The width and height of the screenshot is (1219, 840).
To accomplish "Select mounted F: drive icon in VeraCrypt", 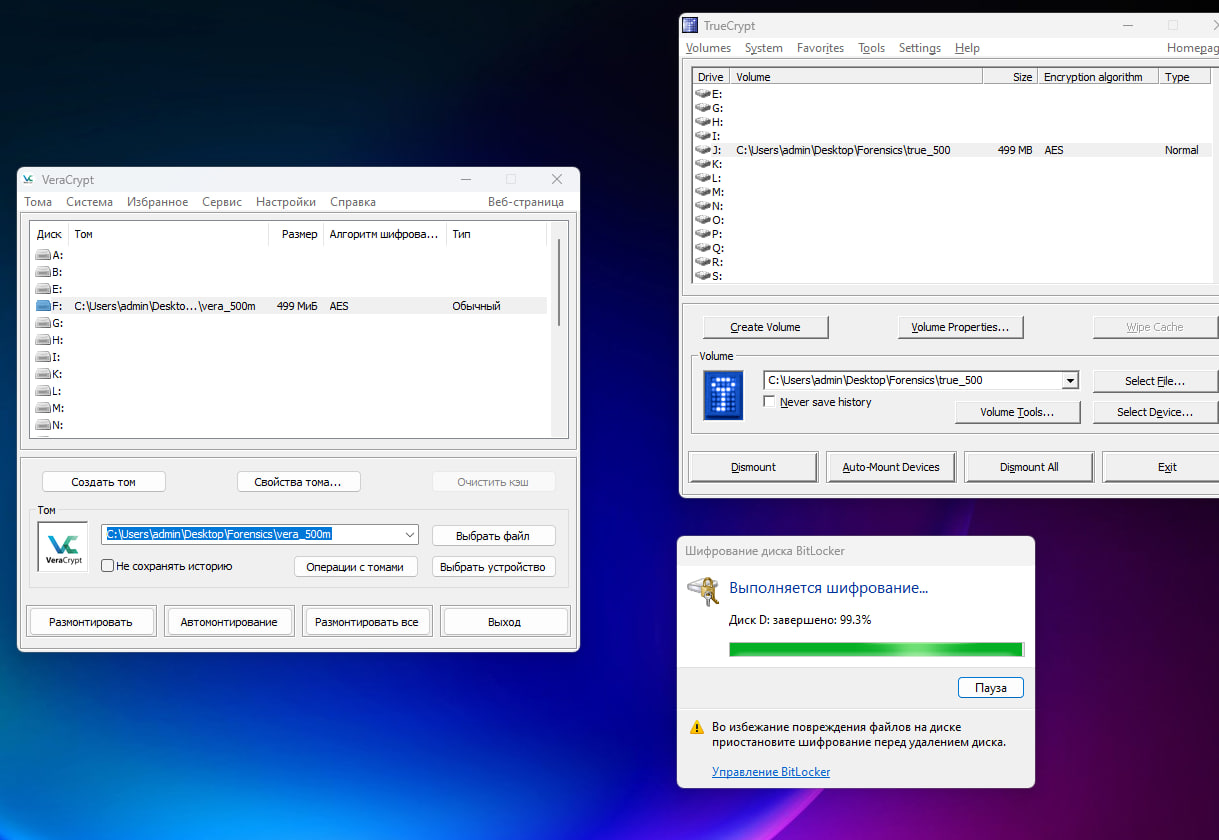I will tap(43, 306).
